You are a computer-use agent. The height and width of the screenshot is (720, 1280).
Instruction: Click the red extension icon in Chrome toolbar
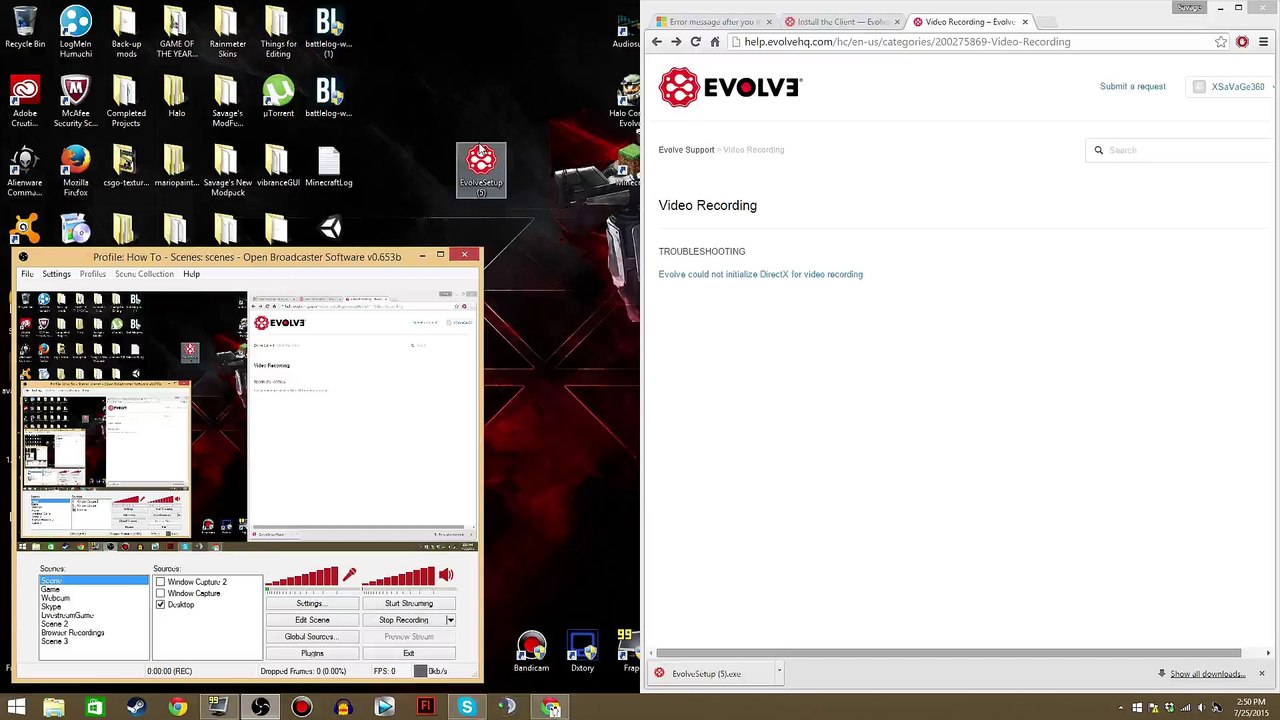click(1242, 42)
